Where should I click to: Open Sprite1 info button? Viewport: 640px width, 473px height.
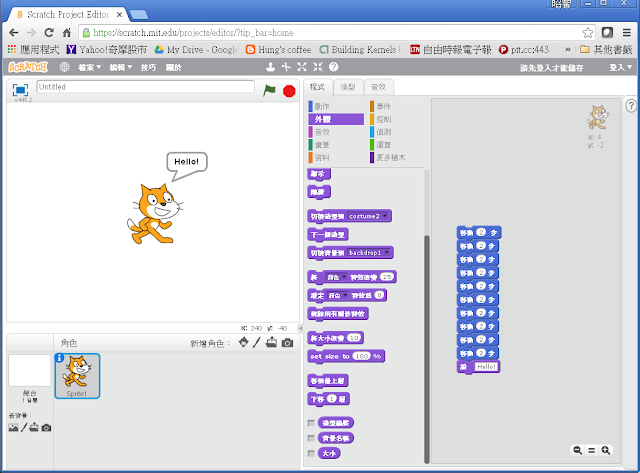59,358
